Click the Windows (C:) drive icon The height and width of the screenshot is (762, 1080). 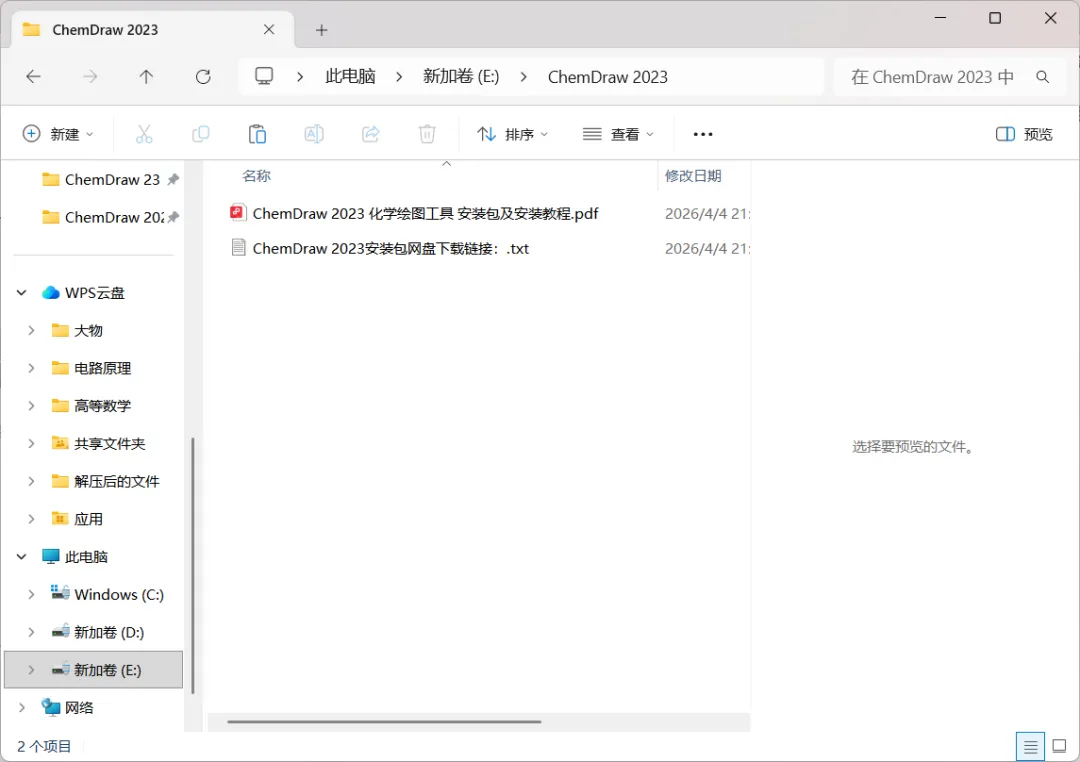(60, 593)
